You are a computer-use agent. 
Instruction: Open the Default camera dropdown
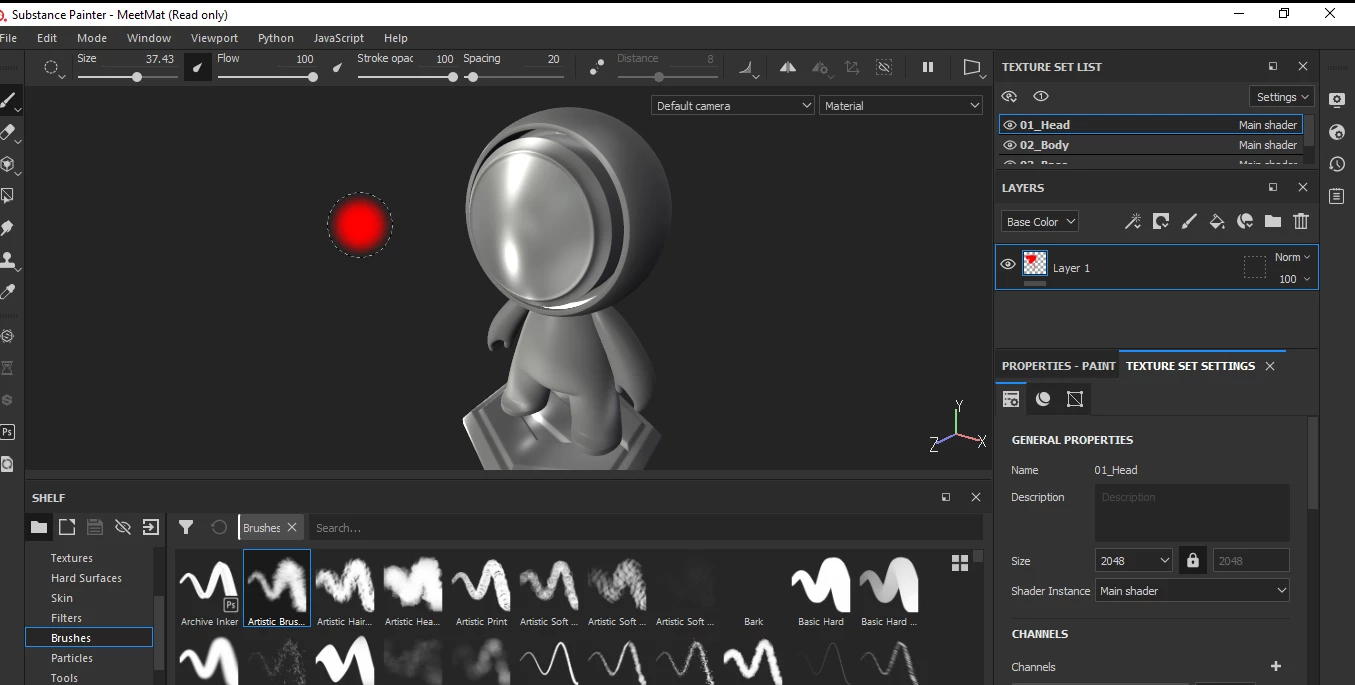733,105
